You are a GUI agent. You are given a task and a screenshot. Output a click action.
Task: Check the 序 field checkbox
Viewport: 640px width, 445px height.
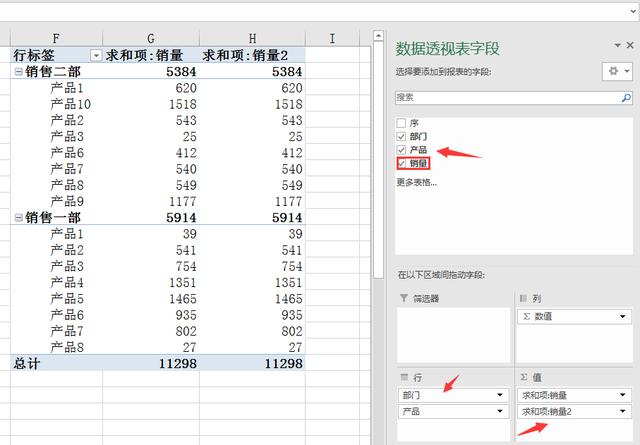[401, 123]
